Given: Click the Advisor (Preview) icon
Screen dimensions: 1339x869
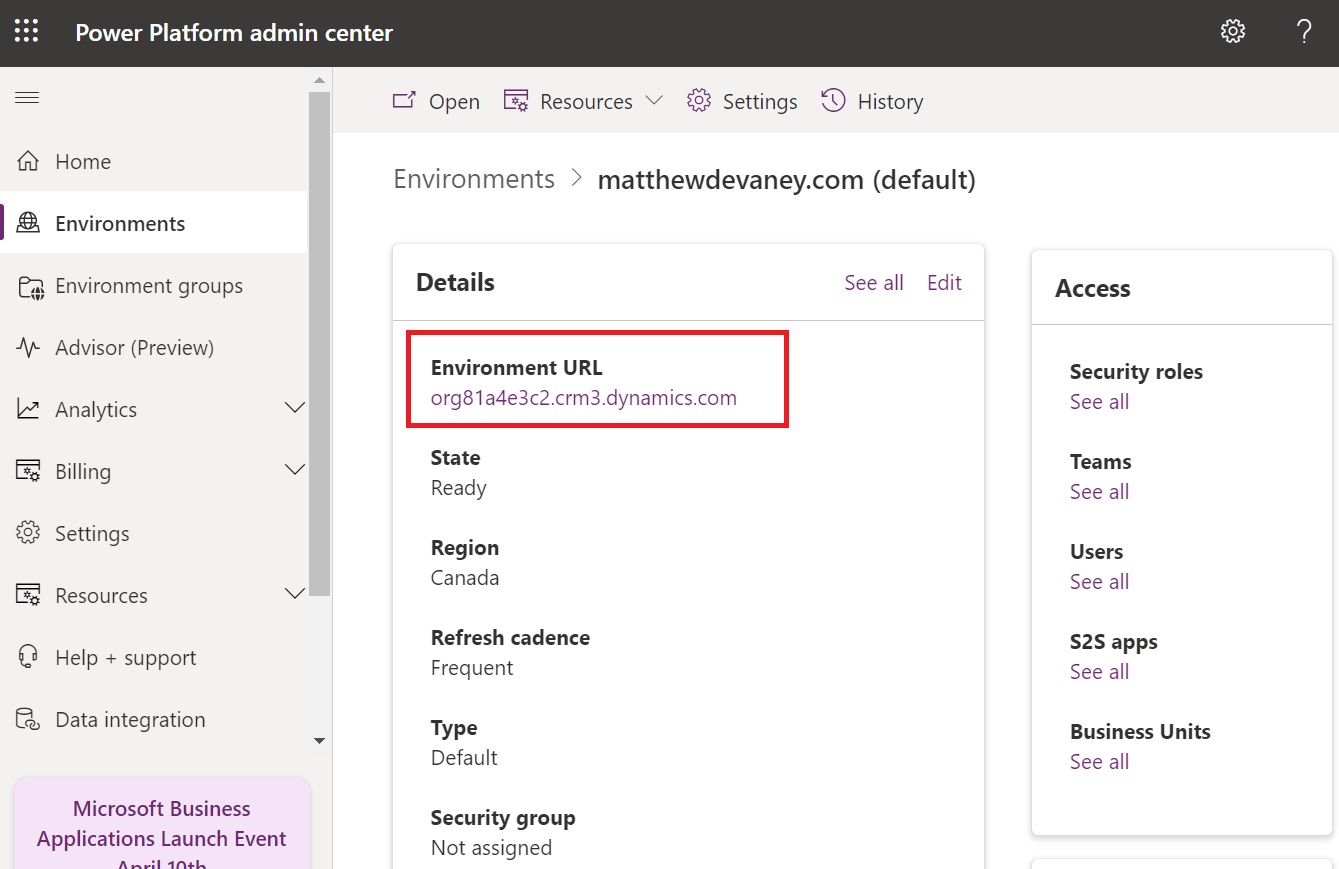Looking at the screenshot, I should (x=27, y=347).
